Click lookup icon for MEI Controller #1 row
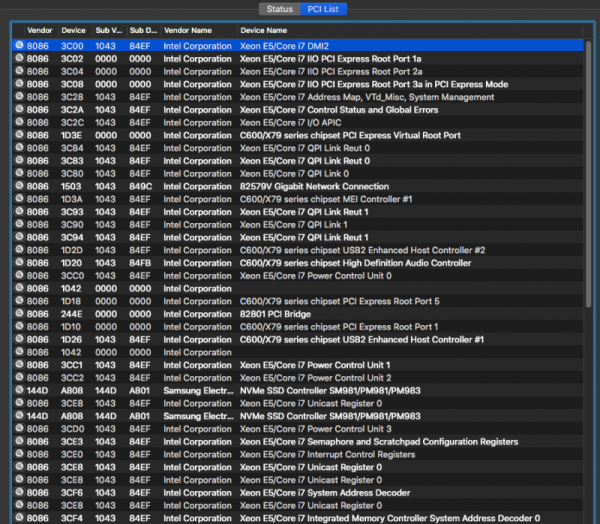 (x=19, y=199)
